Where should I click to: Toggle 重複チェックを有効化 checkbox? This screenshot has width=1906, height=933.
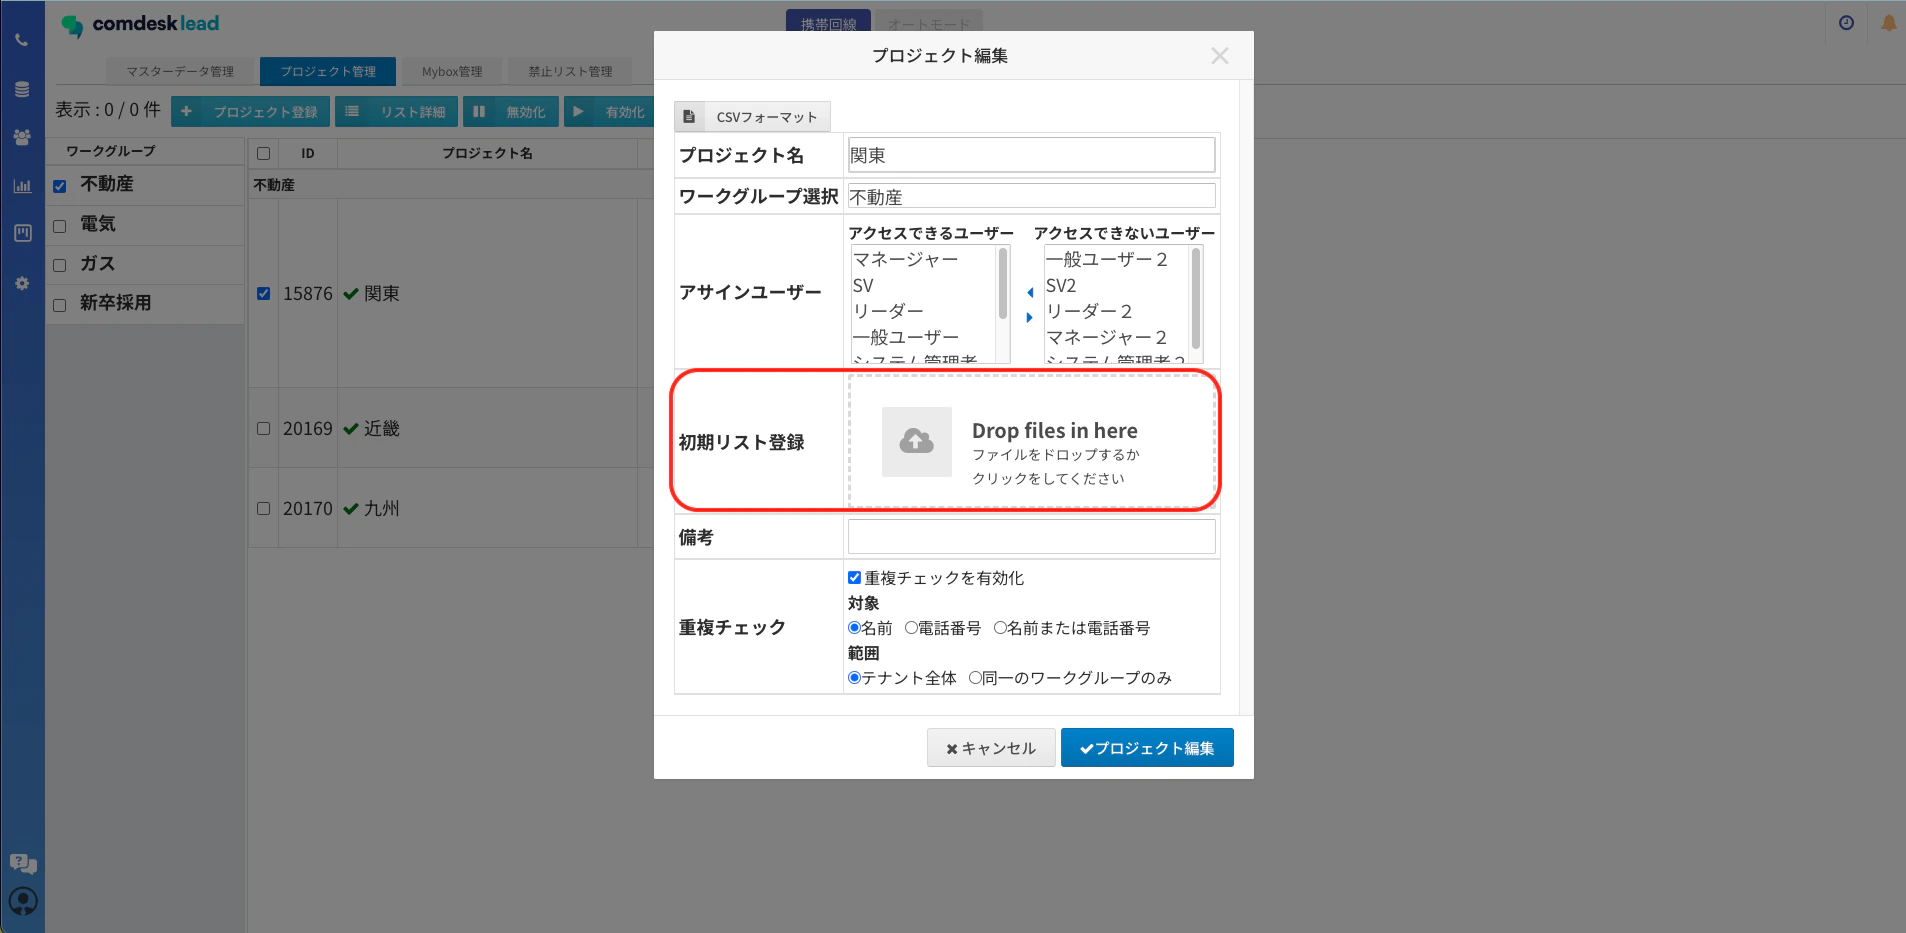[855, 578]
